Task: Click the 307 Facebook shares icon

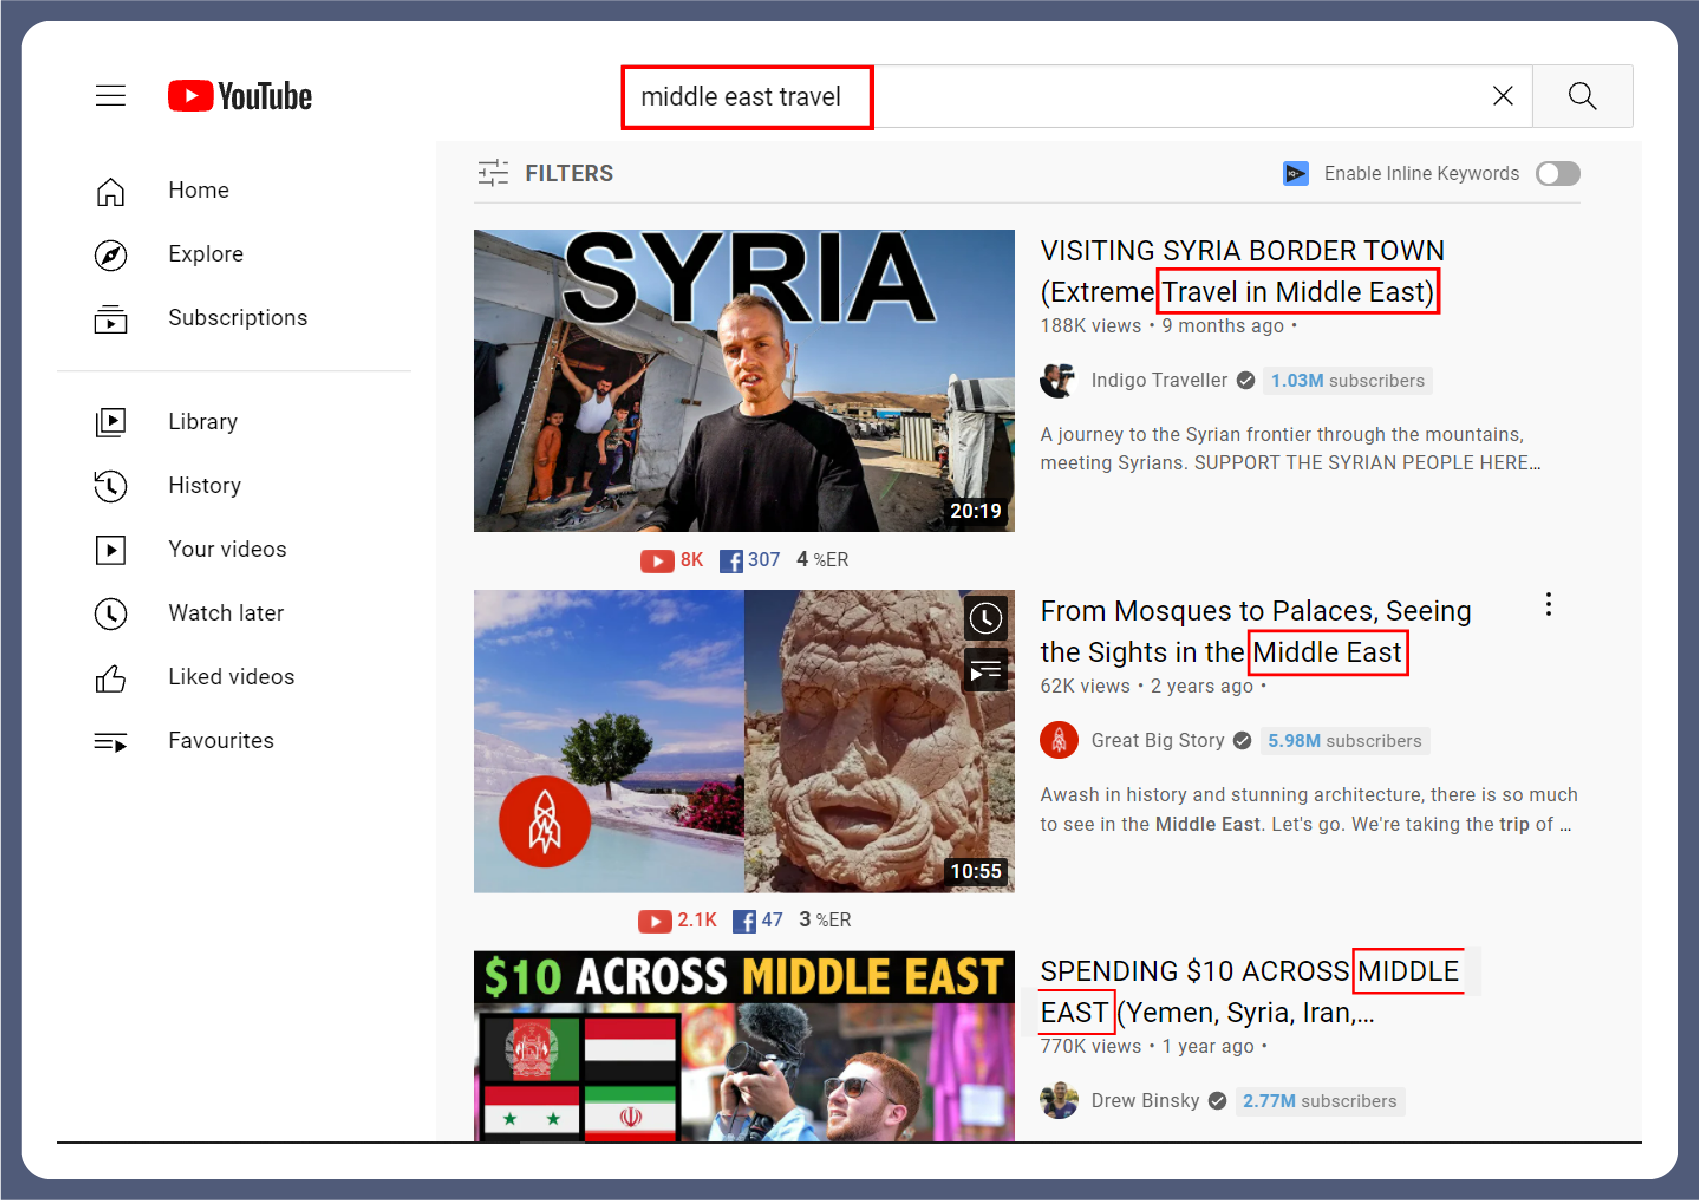Action: pyautogui.click(x=731, y=561)
